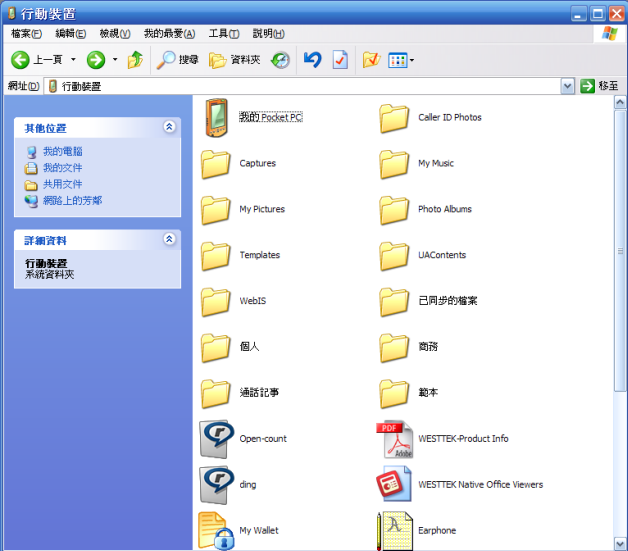The width and height of the screenshot is (628, 551).
Task: Select the Templates folder icon
Action: 216,255
